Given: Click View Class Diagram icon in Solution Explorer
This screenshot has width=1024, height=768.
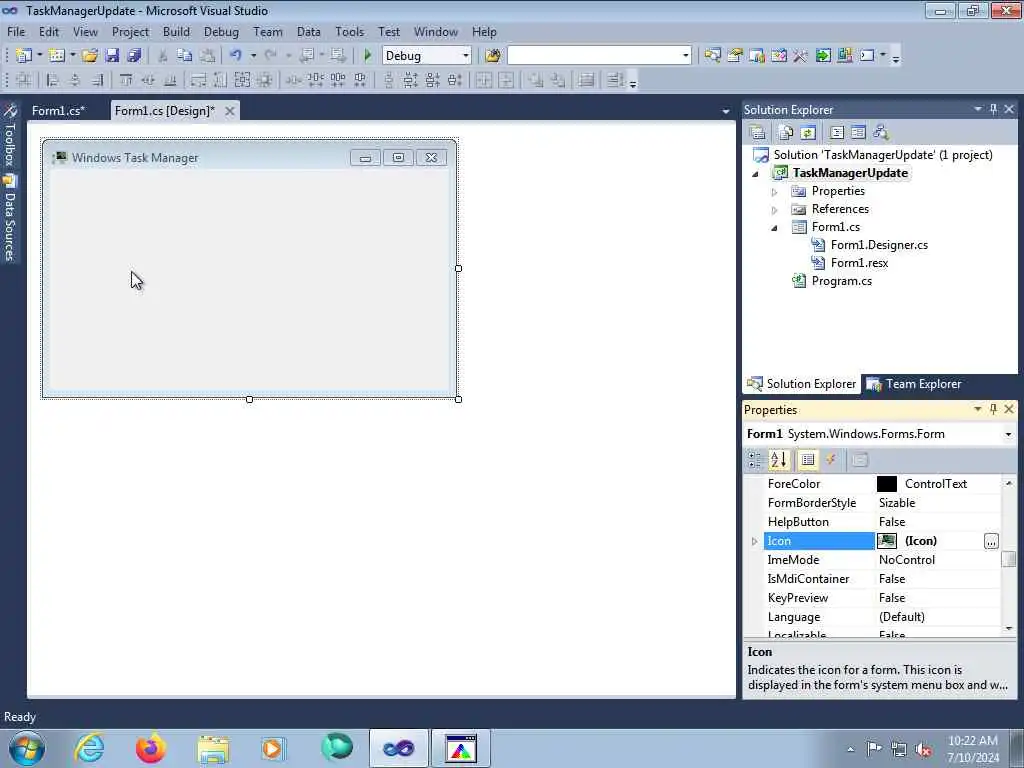Looking at the screenshot, I should pyautogui.click(x=881, y=133).
